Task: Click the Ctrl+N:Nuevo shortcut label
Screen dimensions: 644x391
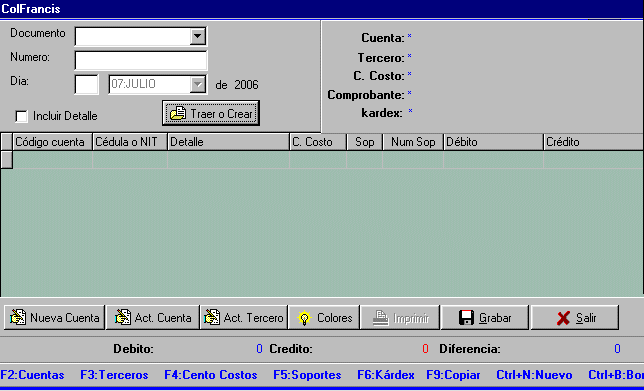Action: coord(534,375)
